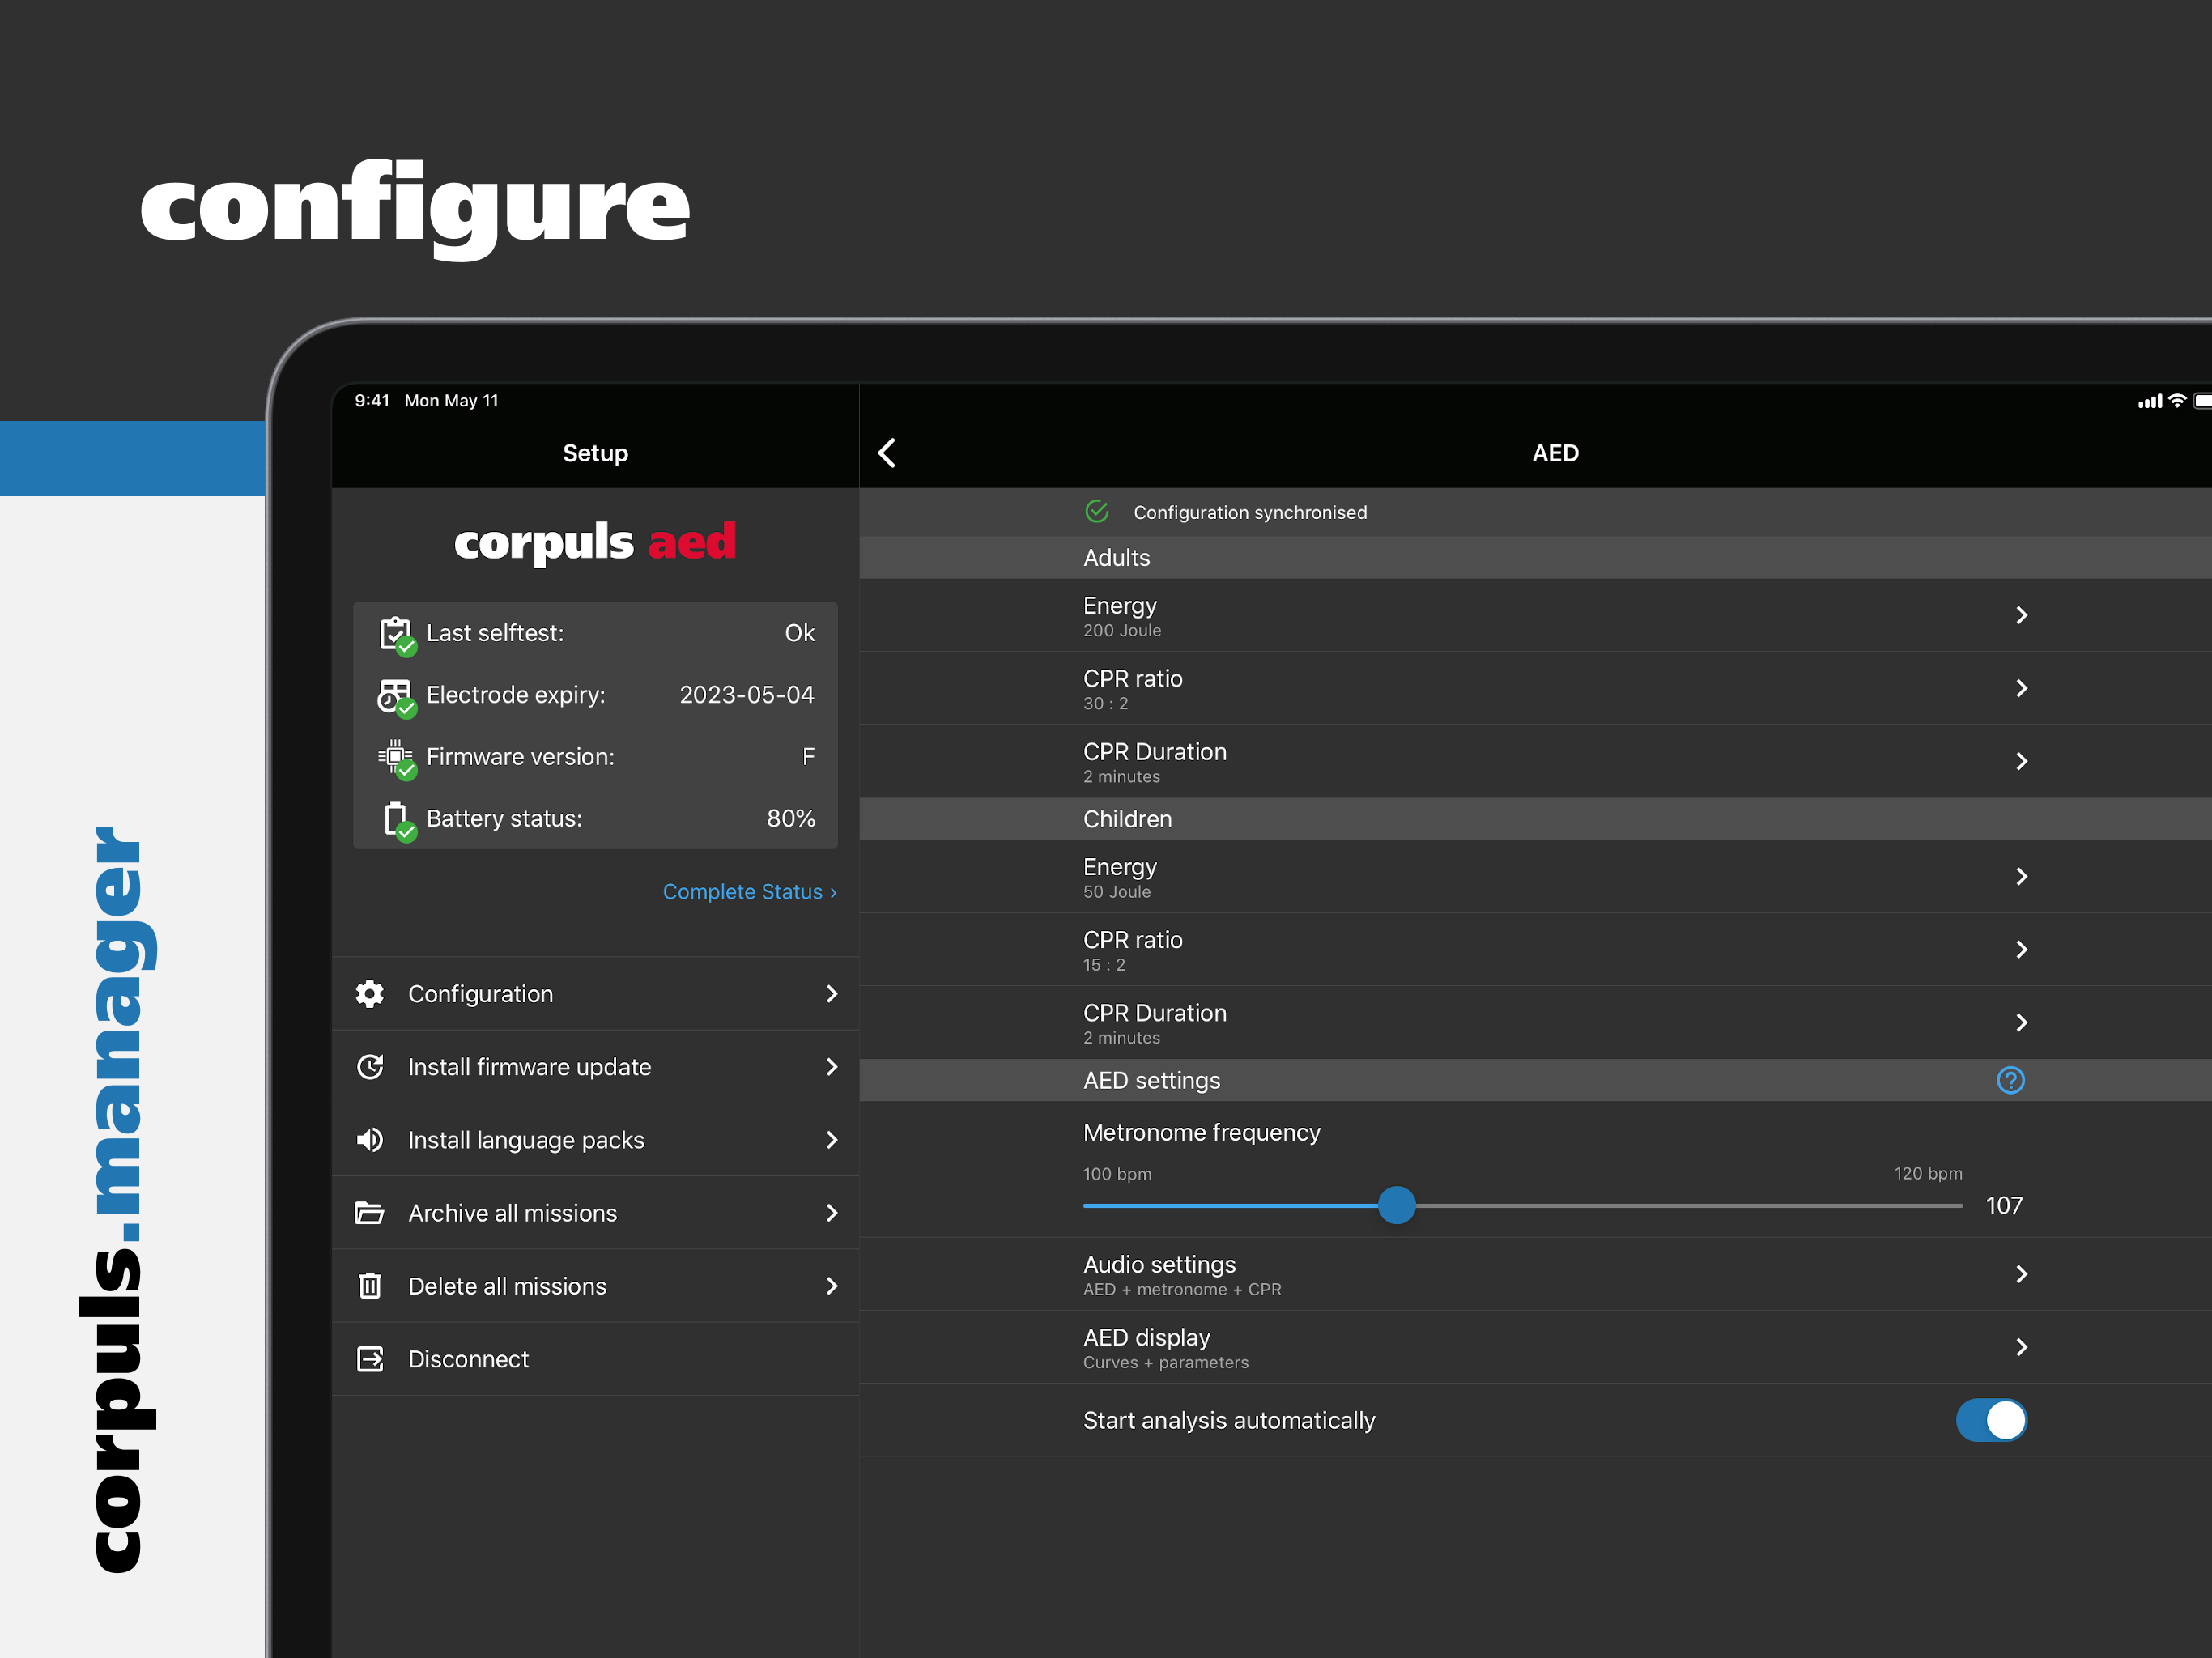Click the Last selftest Ok value
Image resolution: width=2212 pixels, height=1658 pixels.
pyautogui.click(x=799, y=633)
